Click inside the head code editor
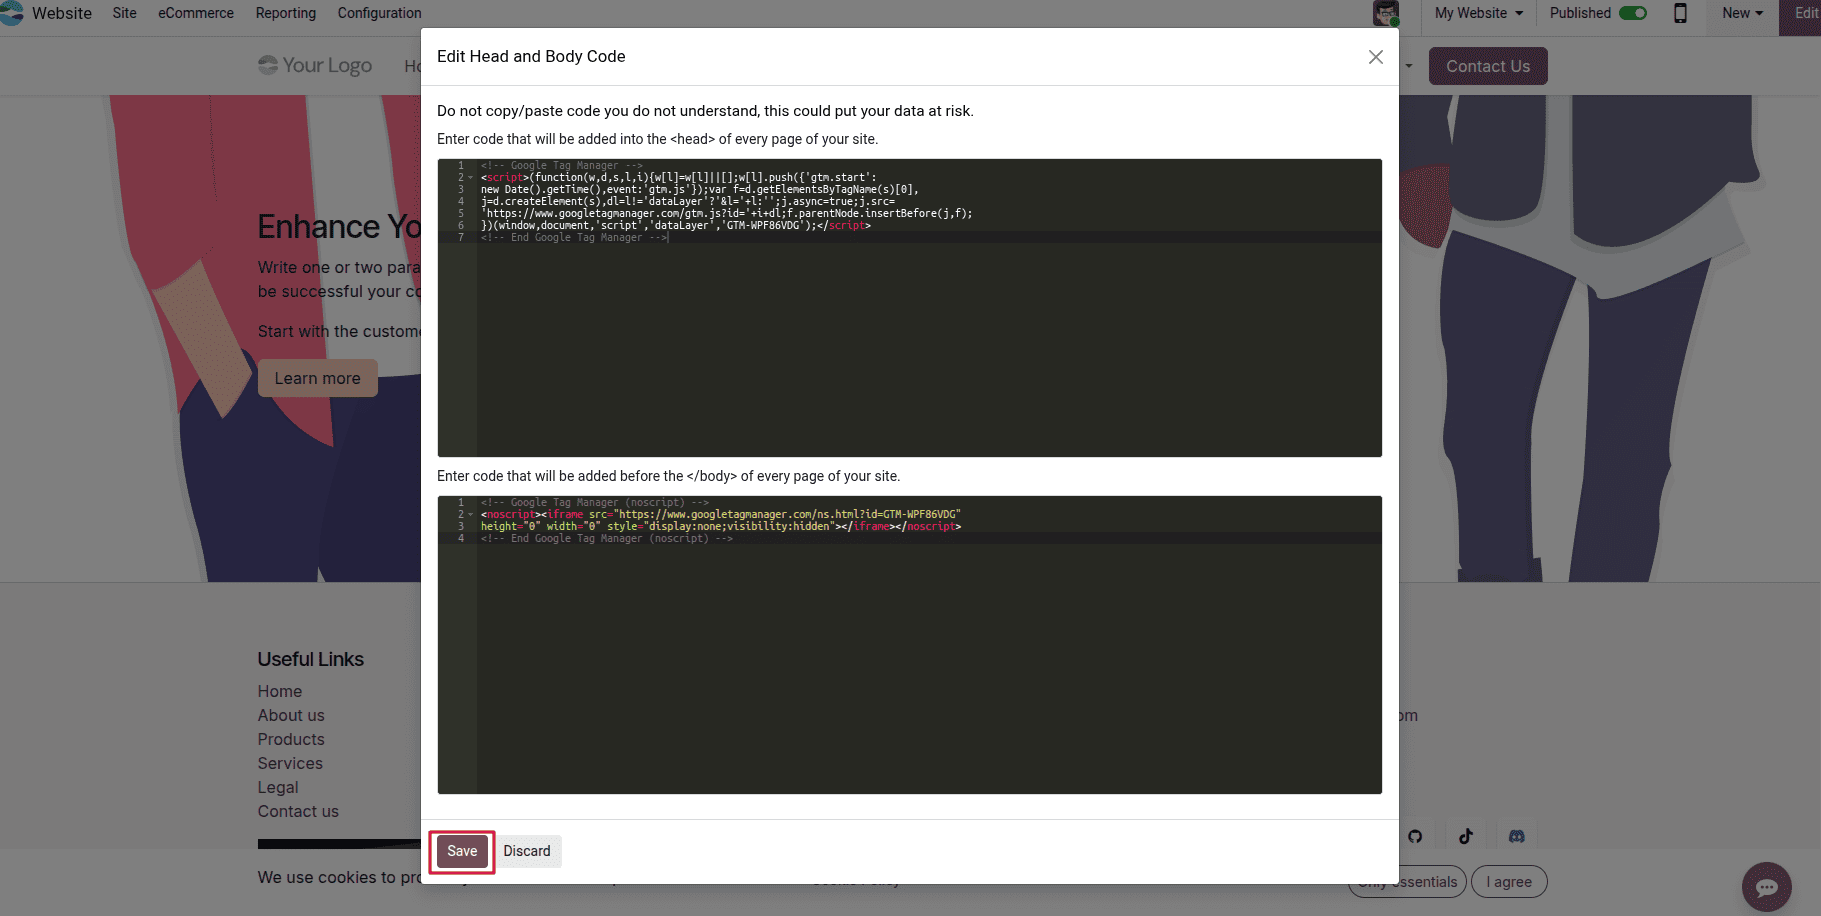The image size is (1821, 916). pyautogui.click(x=910, y=308)
